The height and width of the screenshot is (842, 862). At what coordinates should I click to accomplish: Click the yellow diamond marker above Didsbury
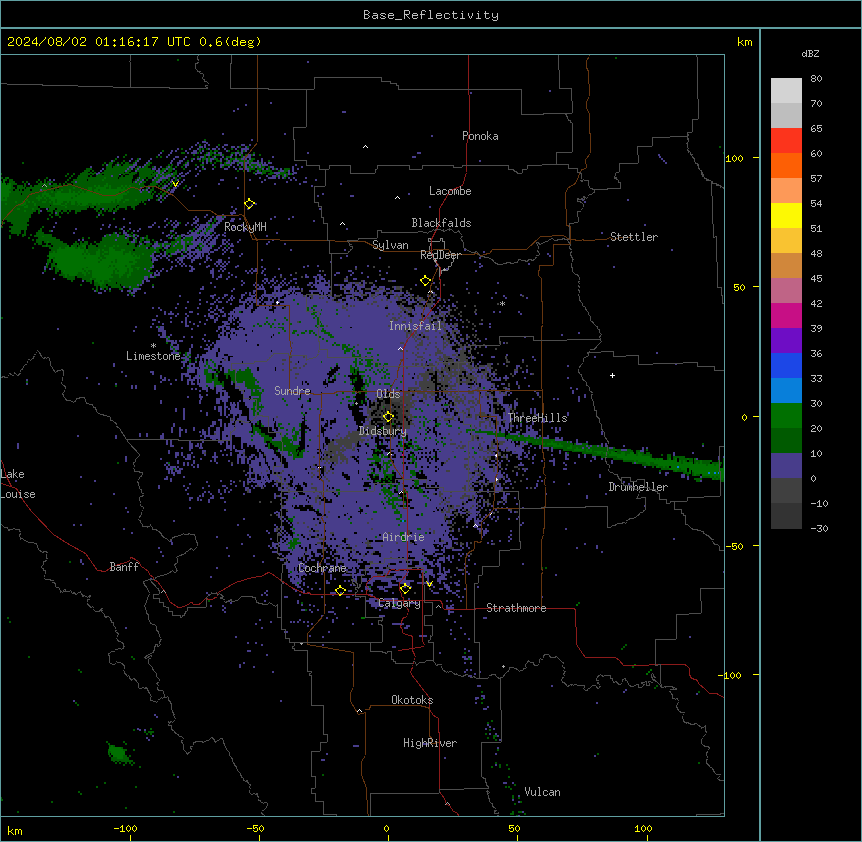pyautogui.click(x=388, y=417)
